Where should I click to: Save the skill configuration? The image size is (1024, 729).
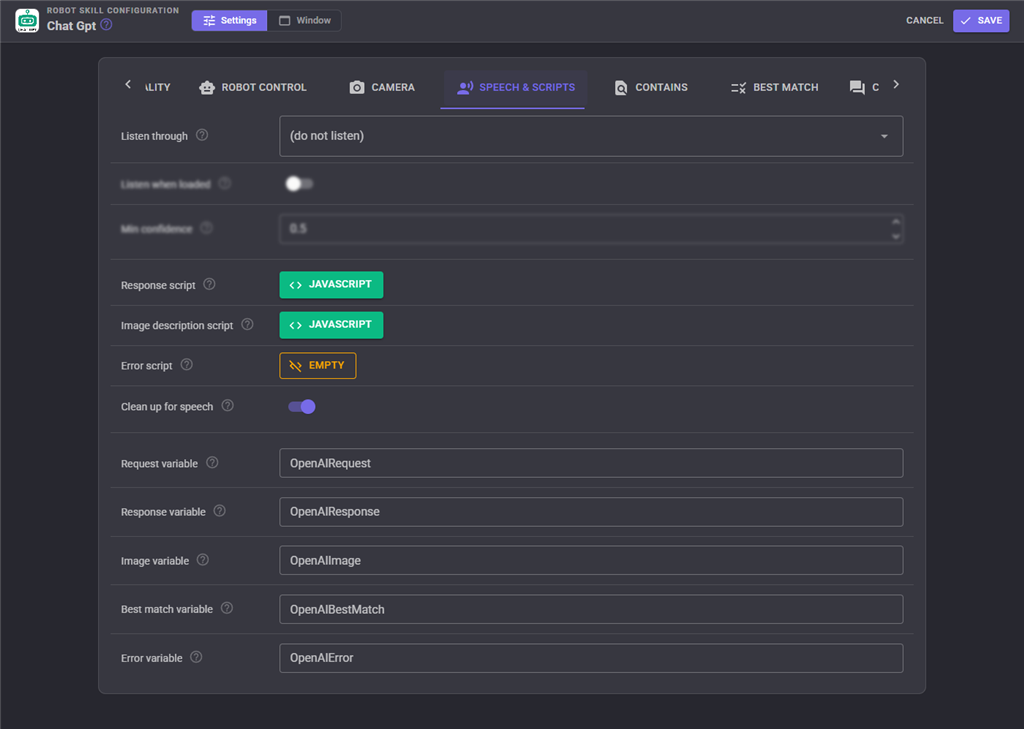pos(980,20)
